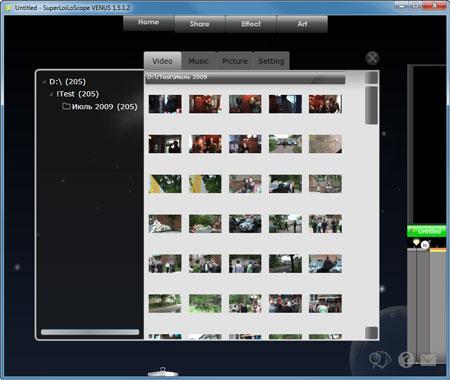Screen dimensions: 450x380
Task: Click the clip handle at the bottom center
Action: pos(163,372)
